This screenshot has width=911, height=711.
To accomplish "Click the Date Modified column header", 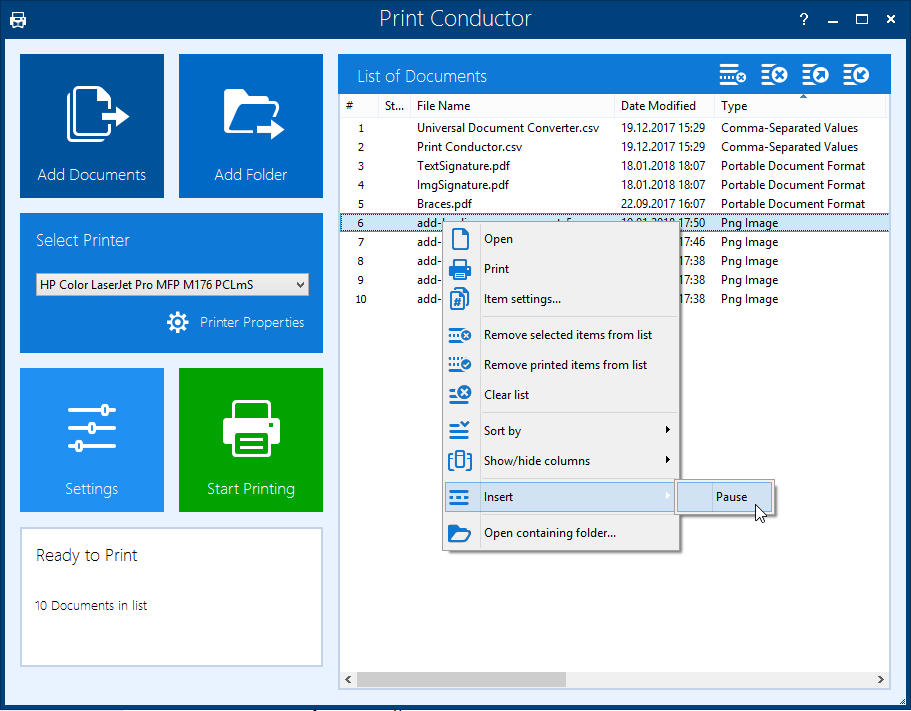I will (658, 106).
